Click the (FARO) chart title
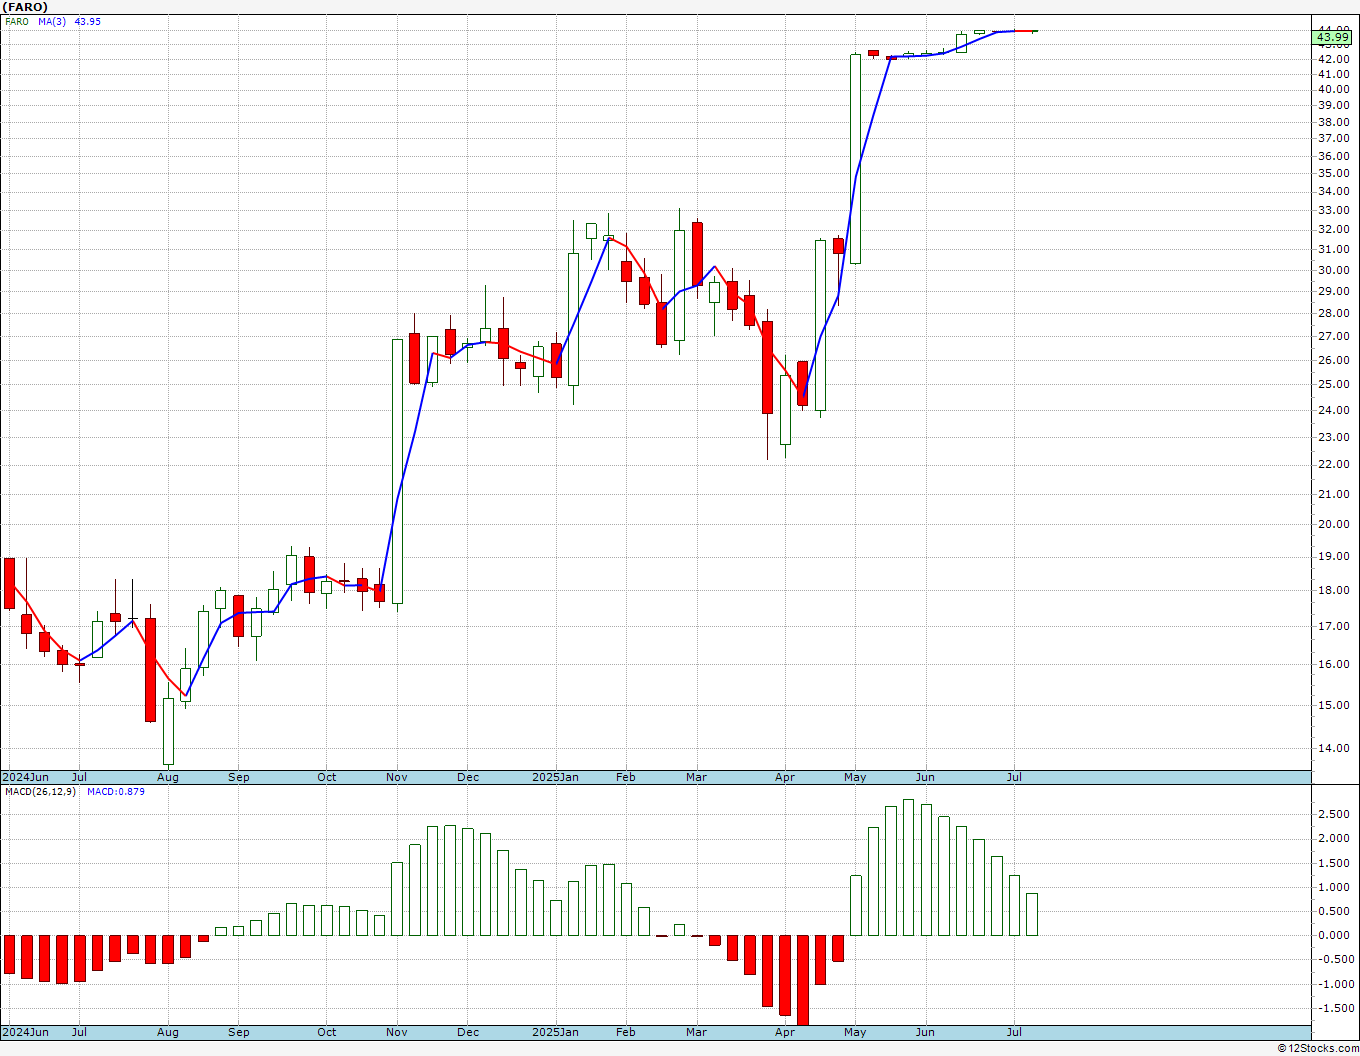1360x1056 pixels. (25, 7)
